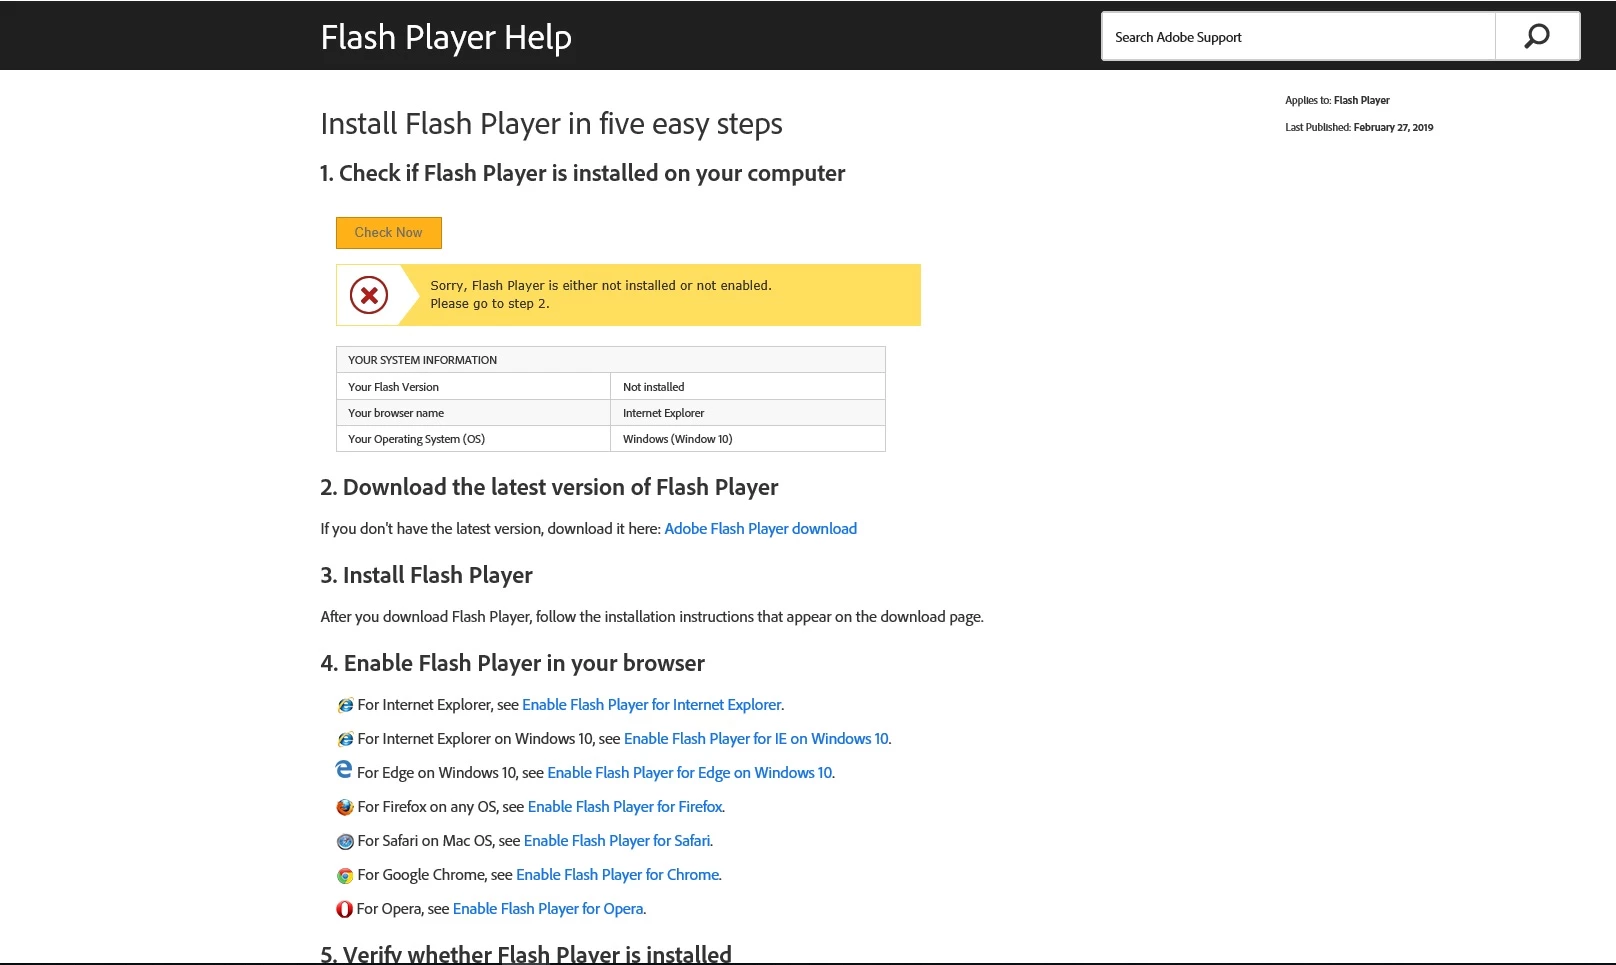Open Enable Flash Player for Opera link
Viewport: 1616px width, 965px height.
pos(548,908)
